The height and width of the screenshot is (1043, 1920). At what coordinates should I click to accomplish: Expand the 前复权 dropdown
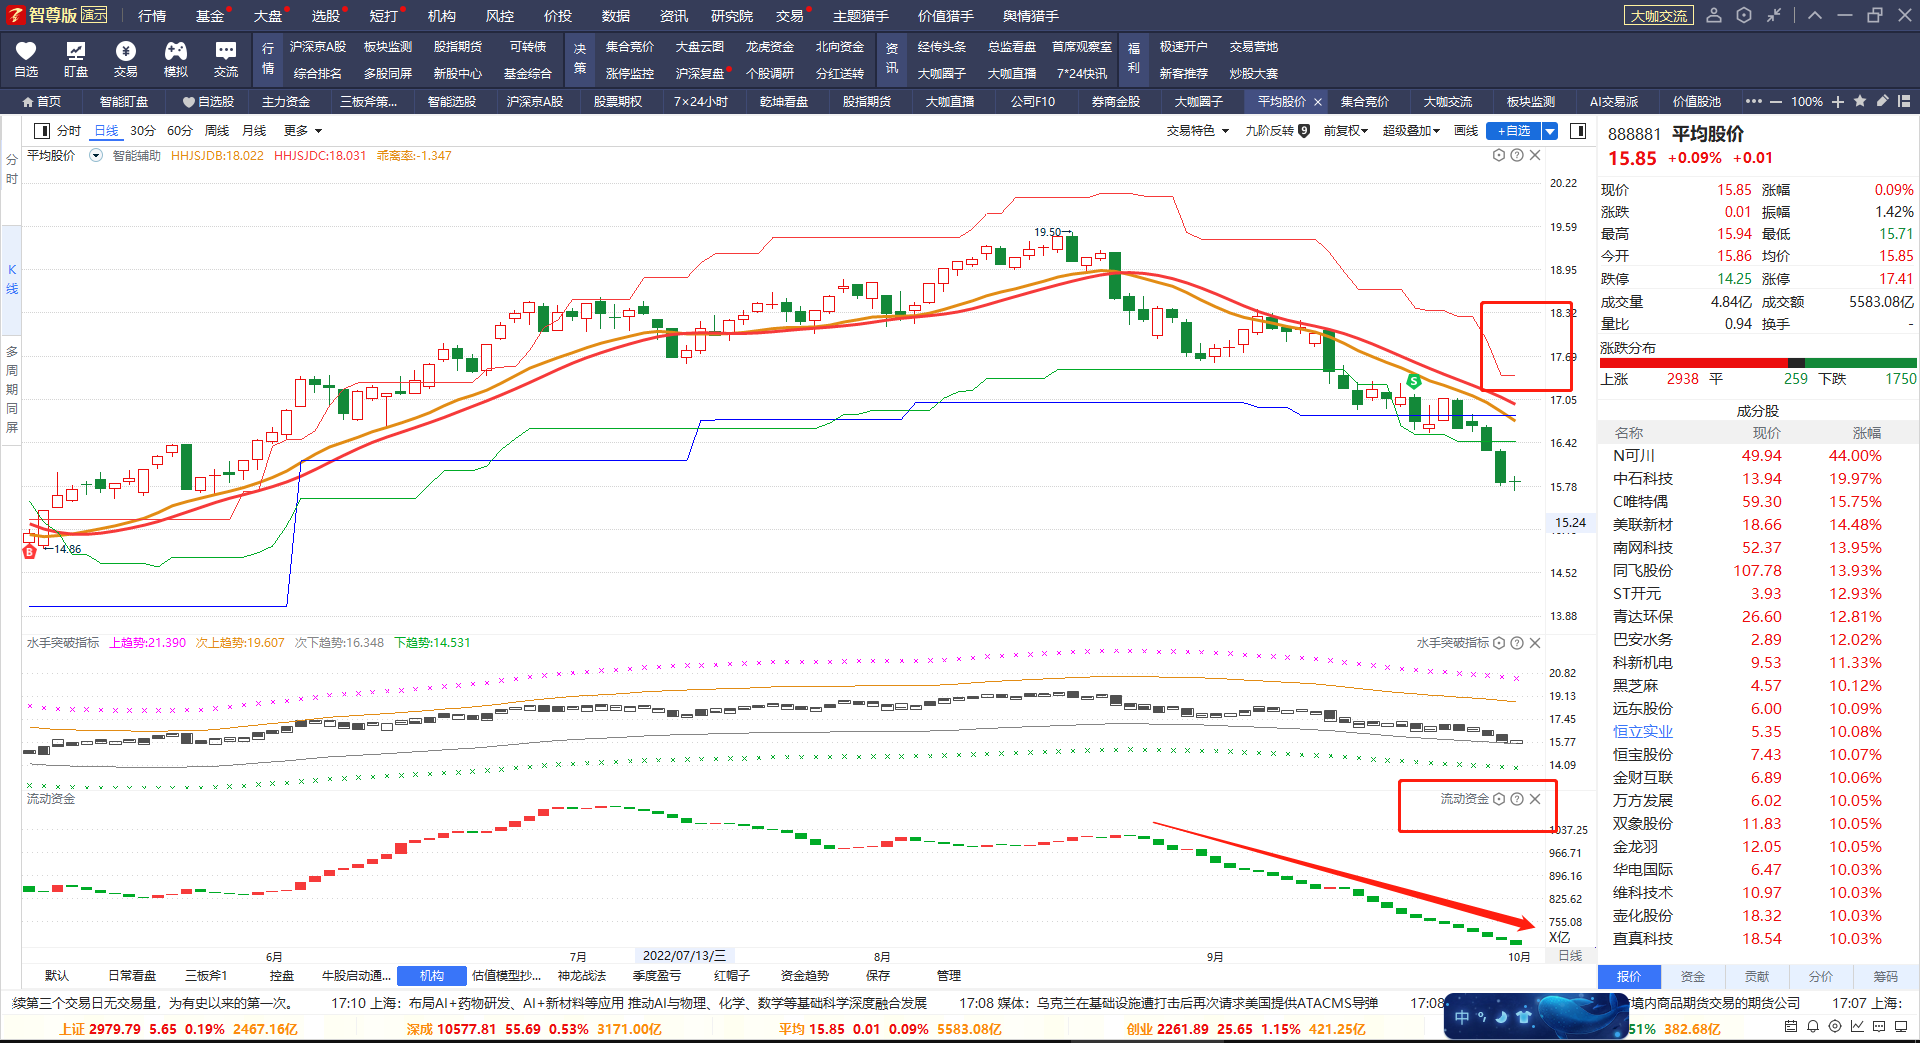[1345, 131]
